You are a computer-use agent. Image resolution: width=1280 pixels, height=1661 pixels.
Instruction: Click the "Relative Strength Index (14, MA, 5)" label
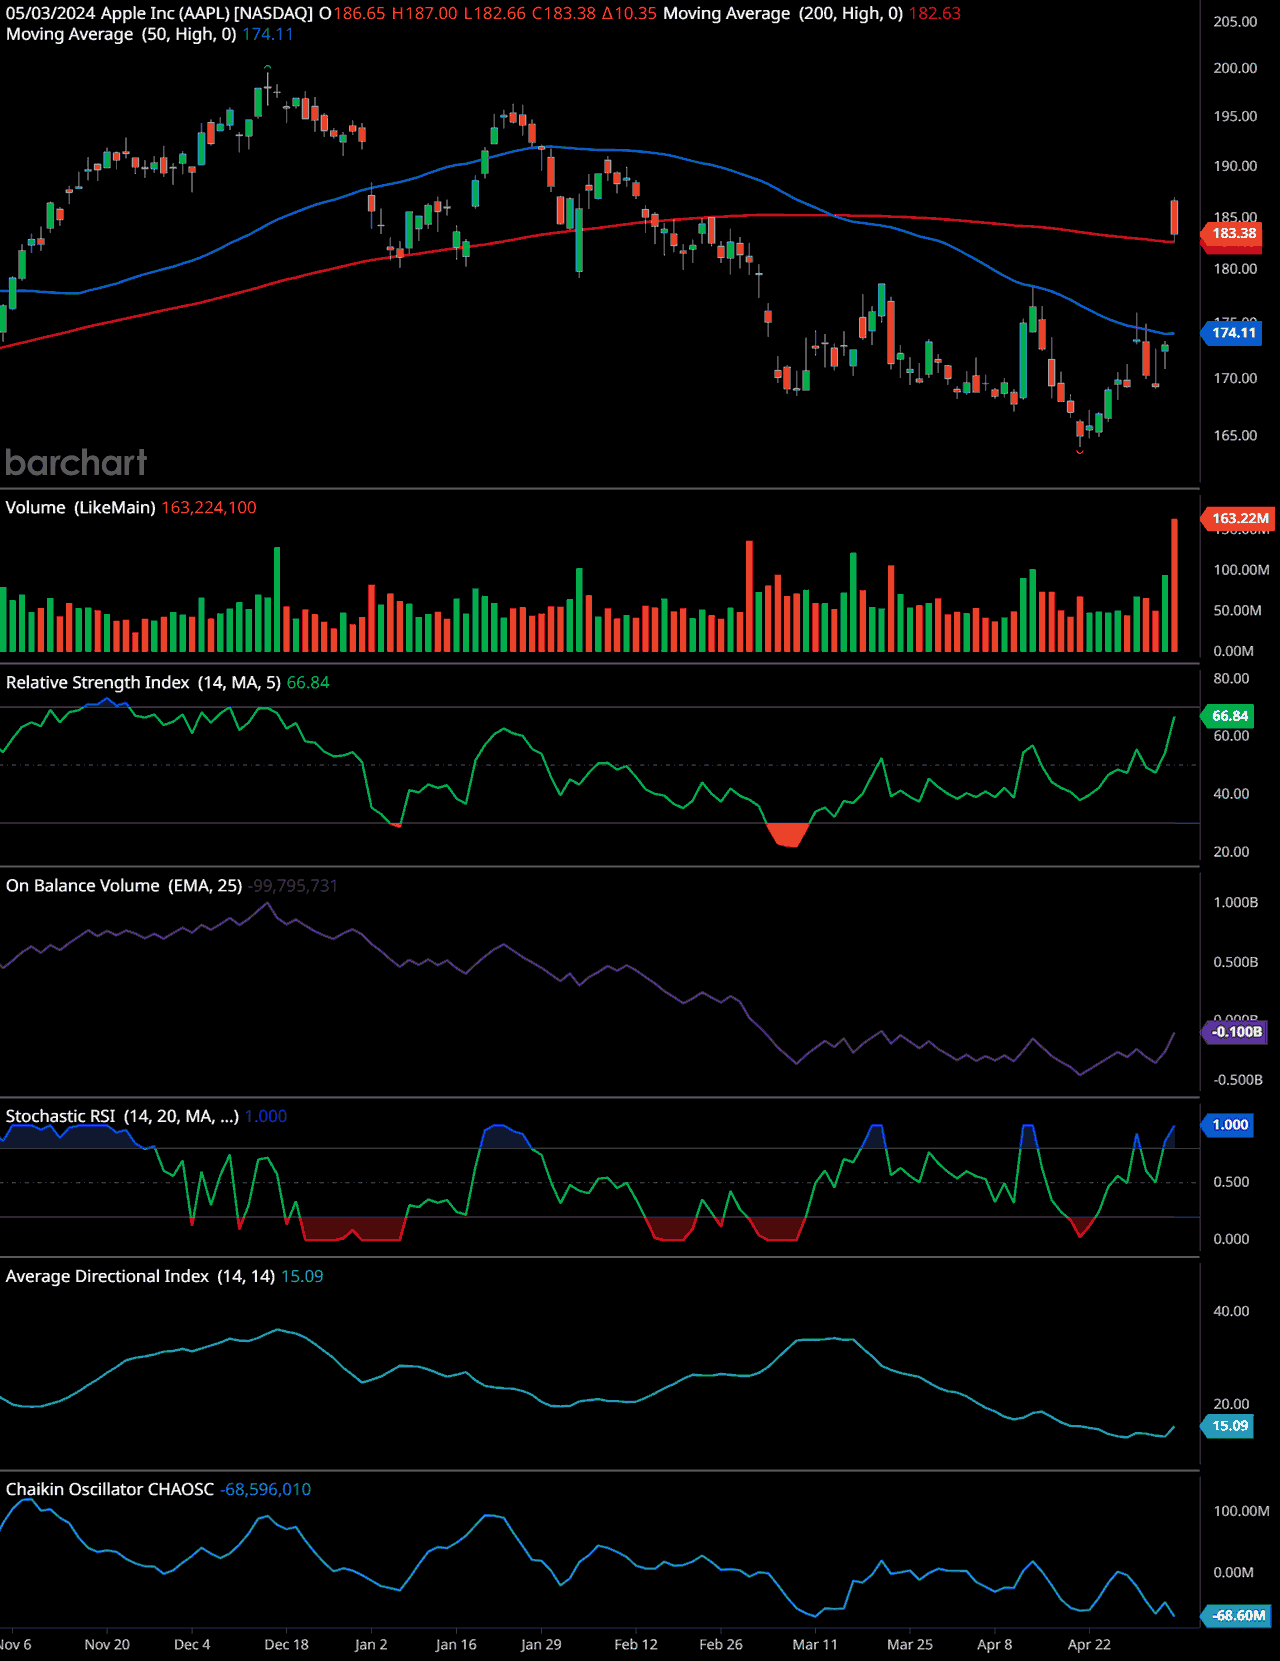pos(143,683)
